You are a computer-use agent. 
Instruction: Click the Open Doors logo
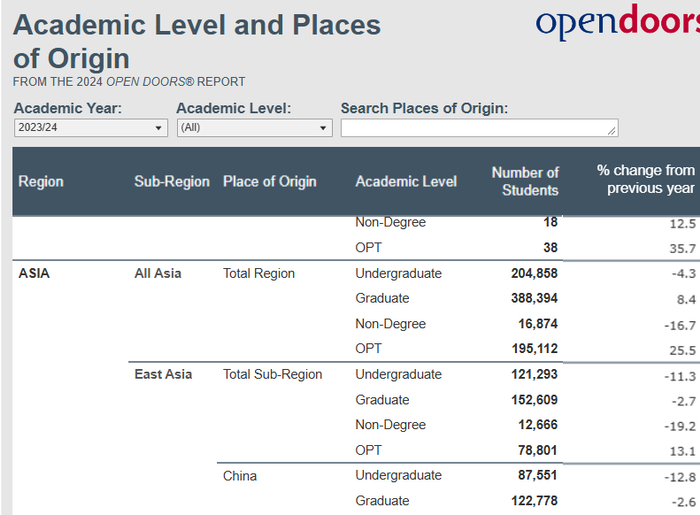point(616,23)
